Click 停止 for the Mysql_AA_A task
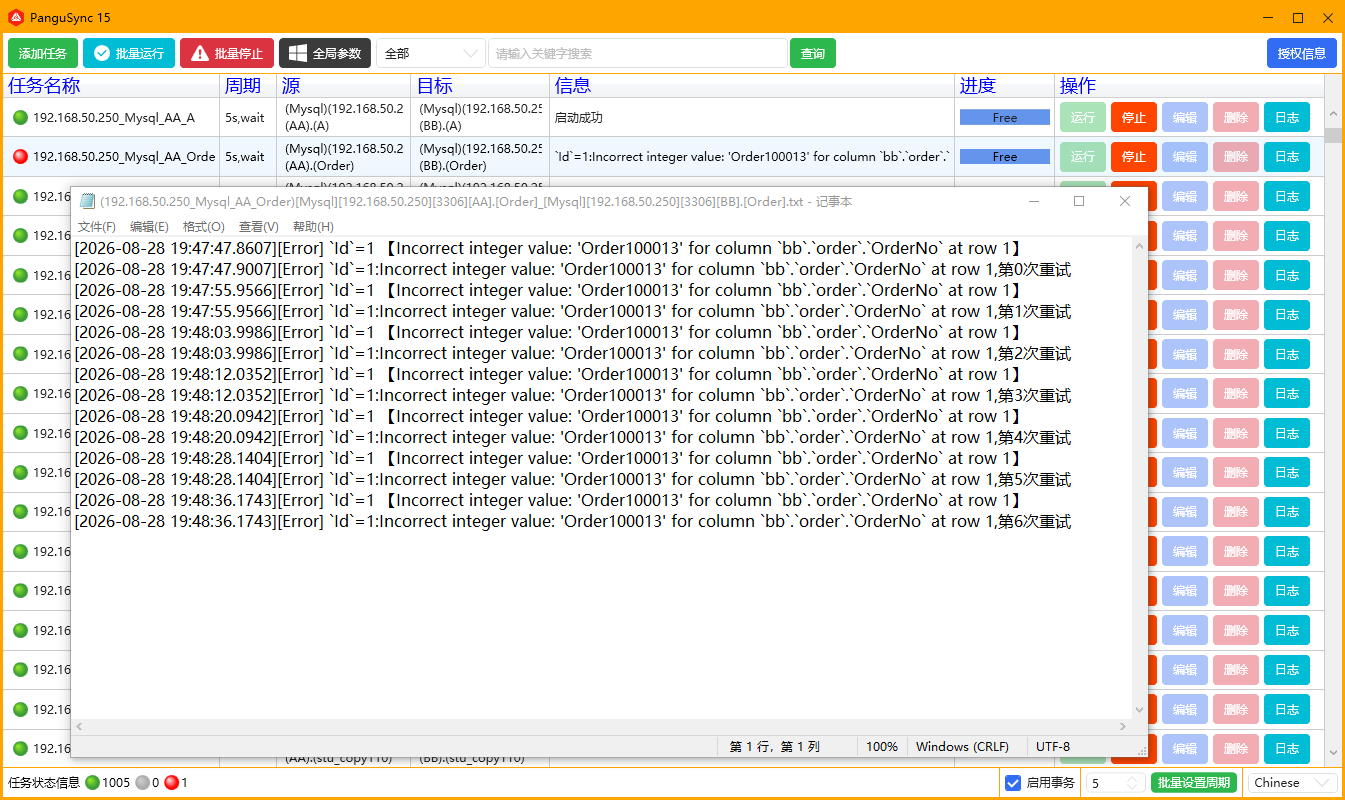 [1134, 117]
